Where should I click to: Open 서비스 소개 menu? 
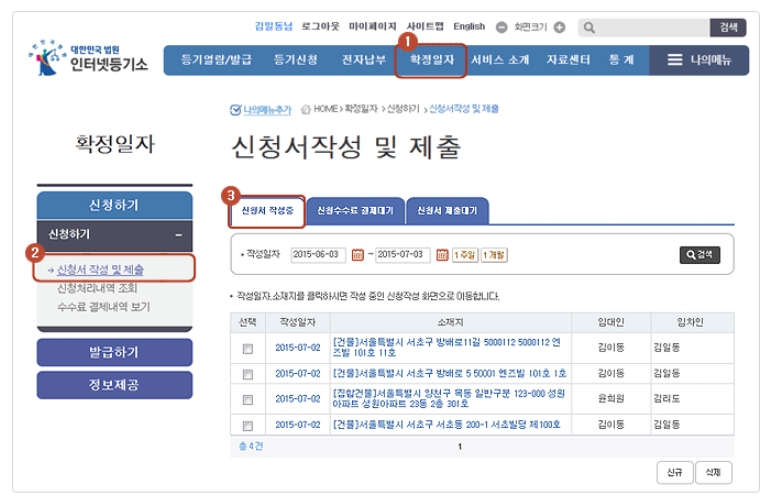coord(500,60)
